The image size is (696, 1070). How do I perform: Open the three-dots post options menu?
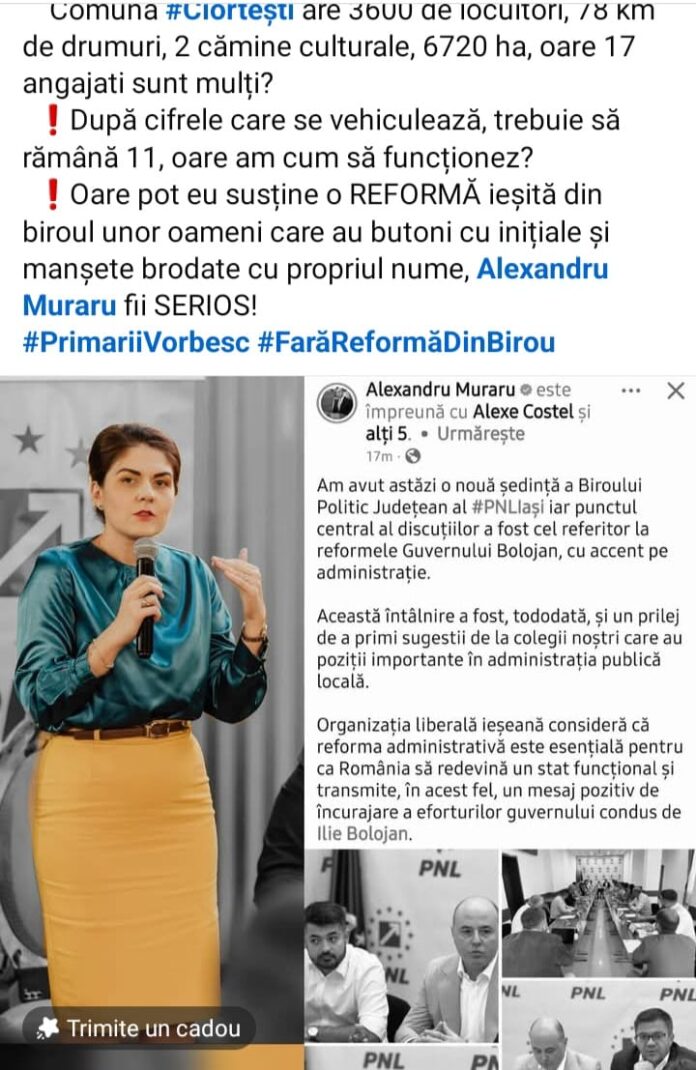tap(631, 391)
